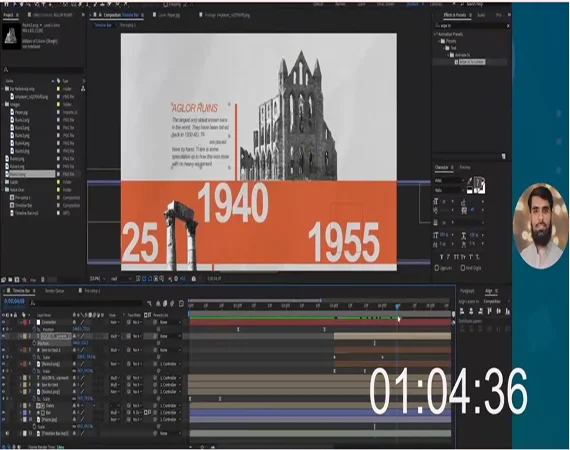The height and width of the screenshot is (450, 570).
Task: Delete selected item with Project trash icon
Action: tap(43, 280)
